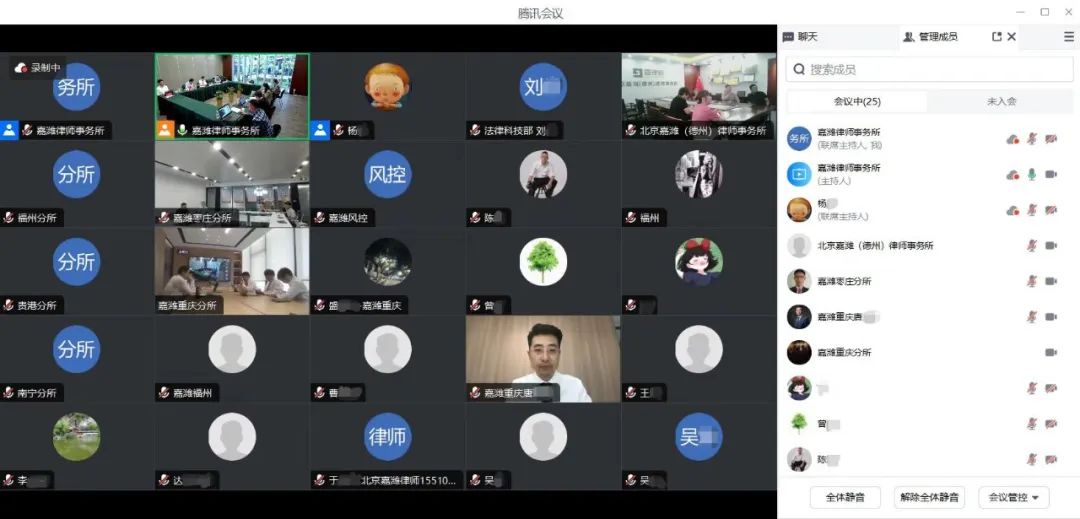Unmute 陈 microphone in member list
Viewport: 1080px width, 519px height.
[1032, 459]
